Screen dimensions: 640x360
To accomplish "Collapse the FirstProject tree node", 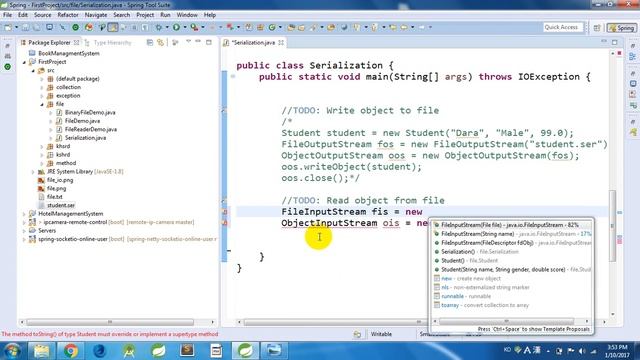I will [24, 62].
